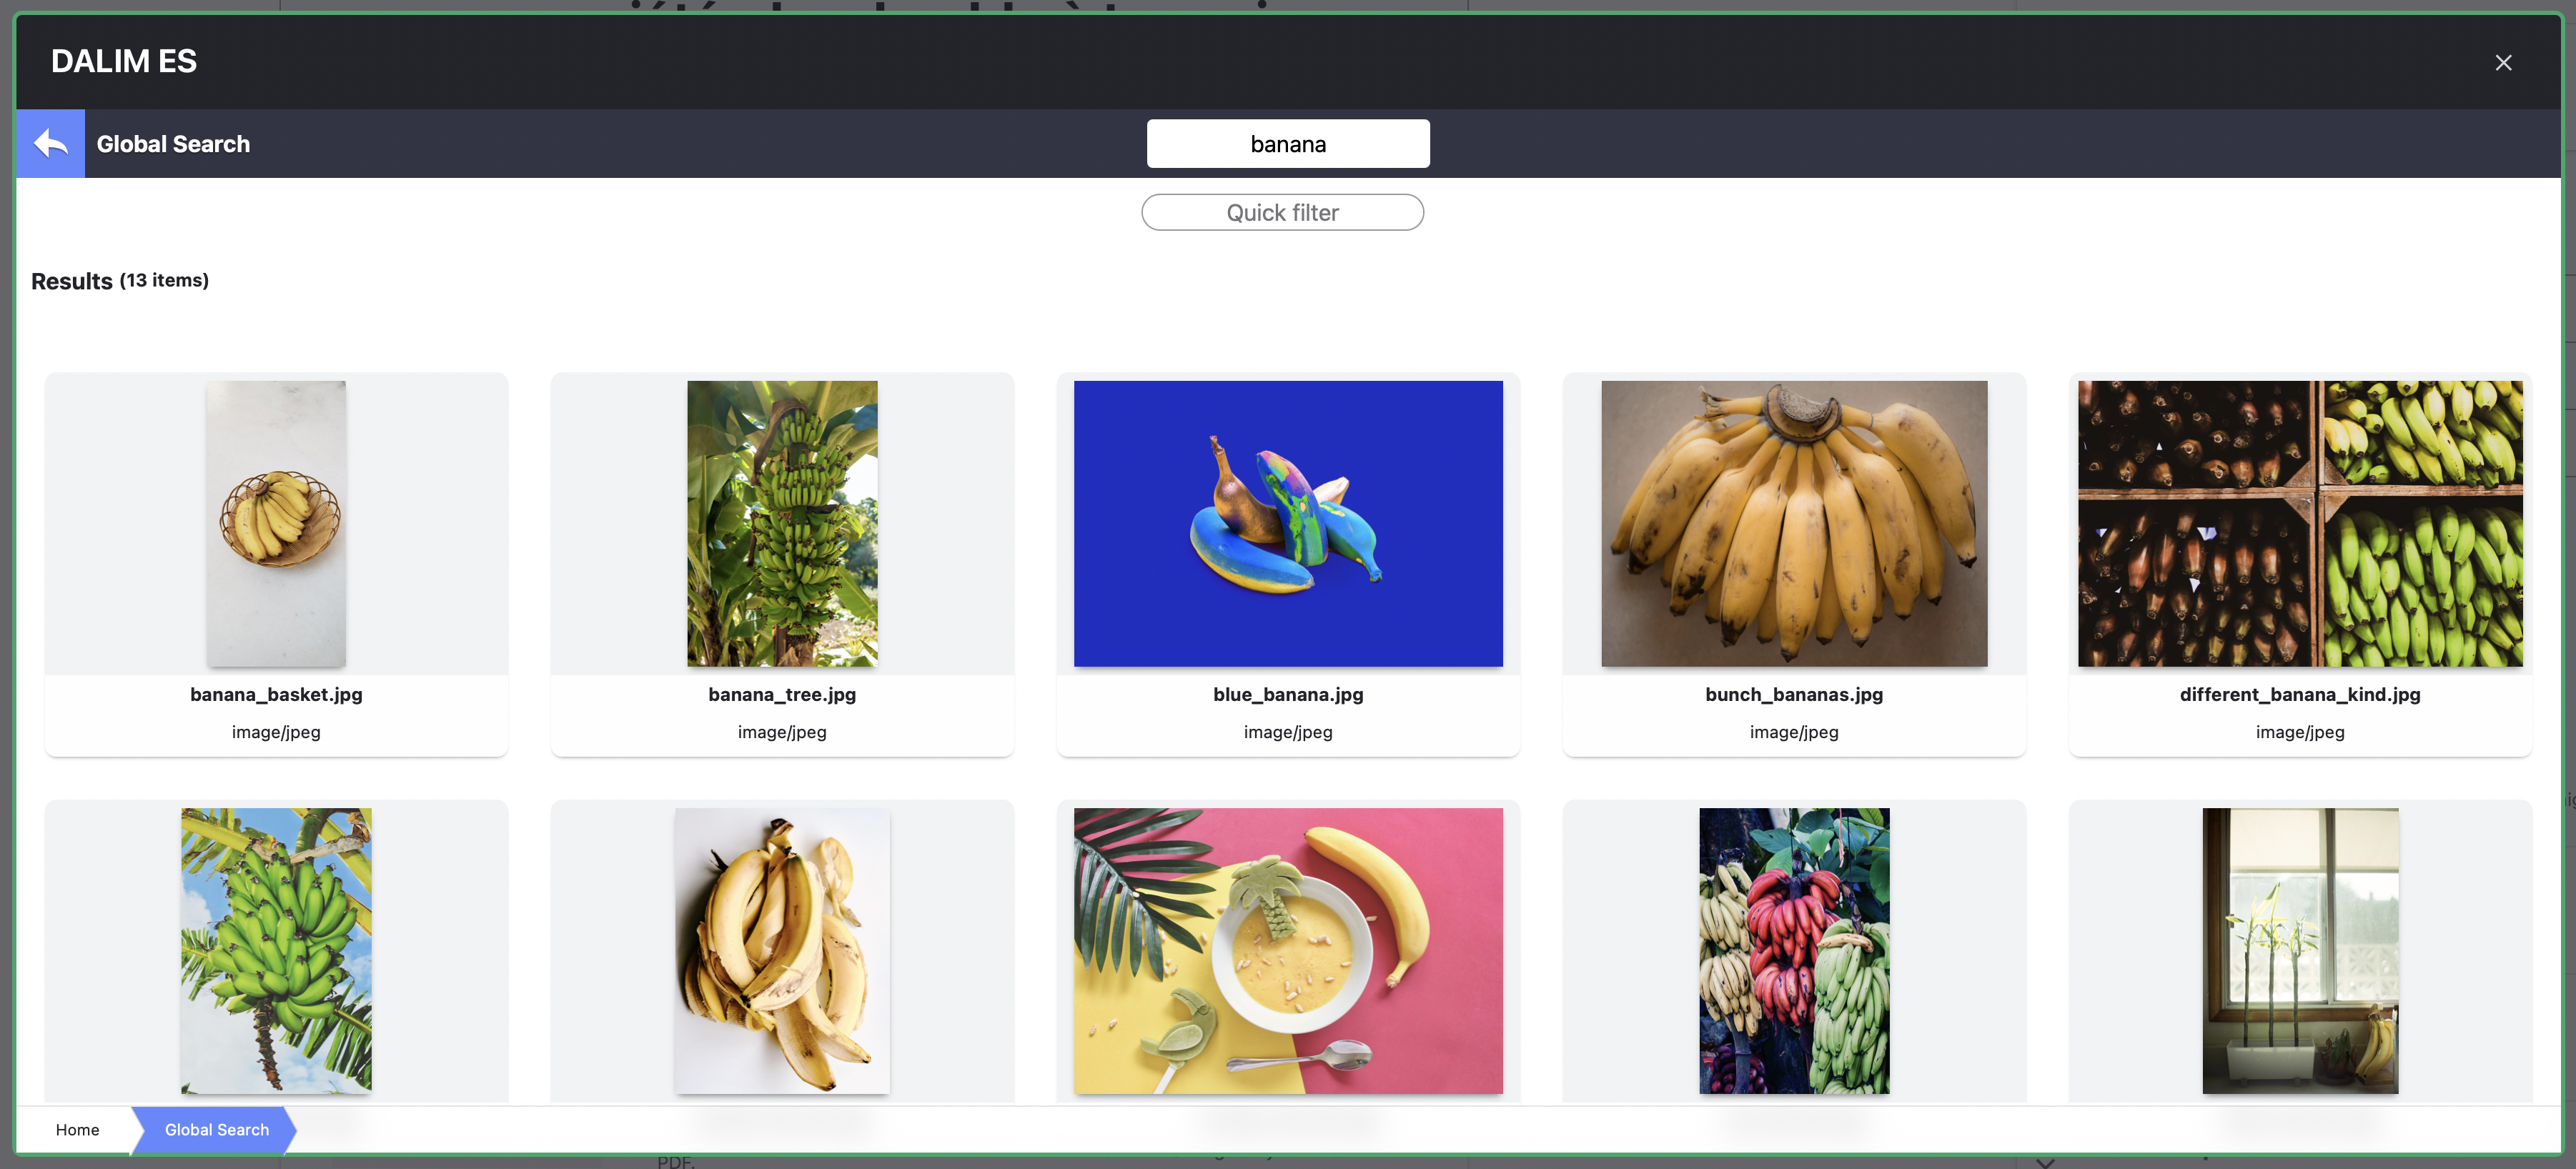Open different_banana_kind.jpg thumbnail
Viewport: 2576px width, 1169px height.
coord(2300,524)
